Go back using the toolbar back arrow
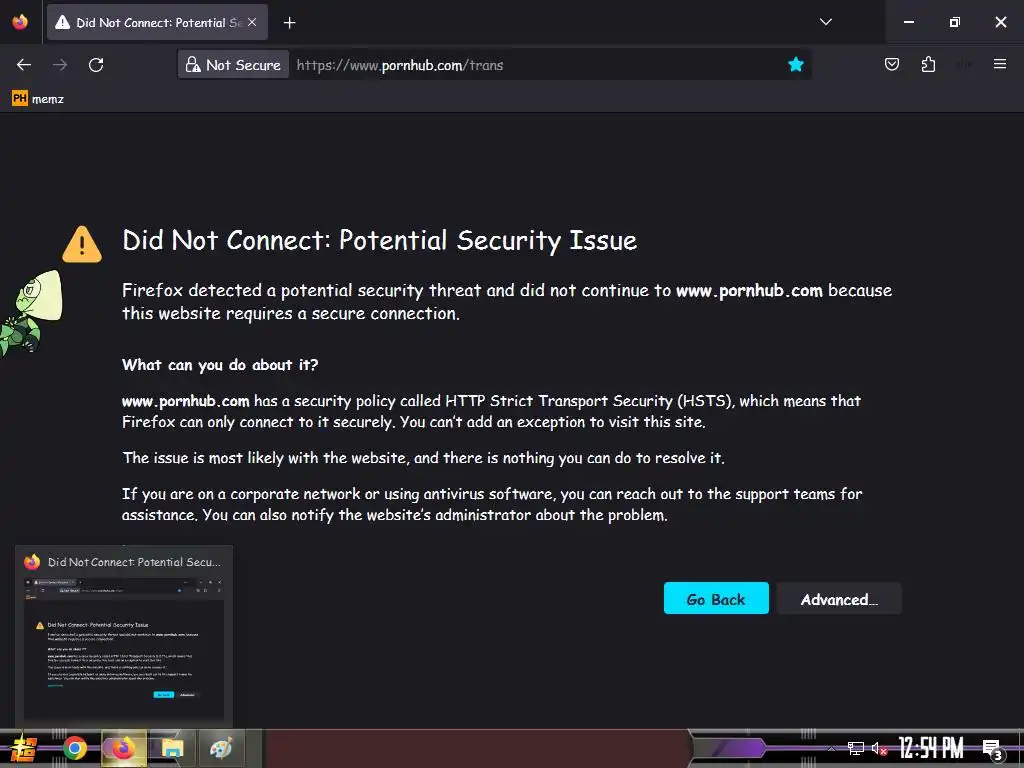 click(24, 65)
